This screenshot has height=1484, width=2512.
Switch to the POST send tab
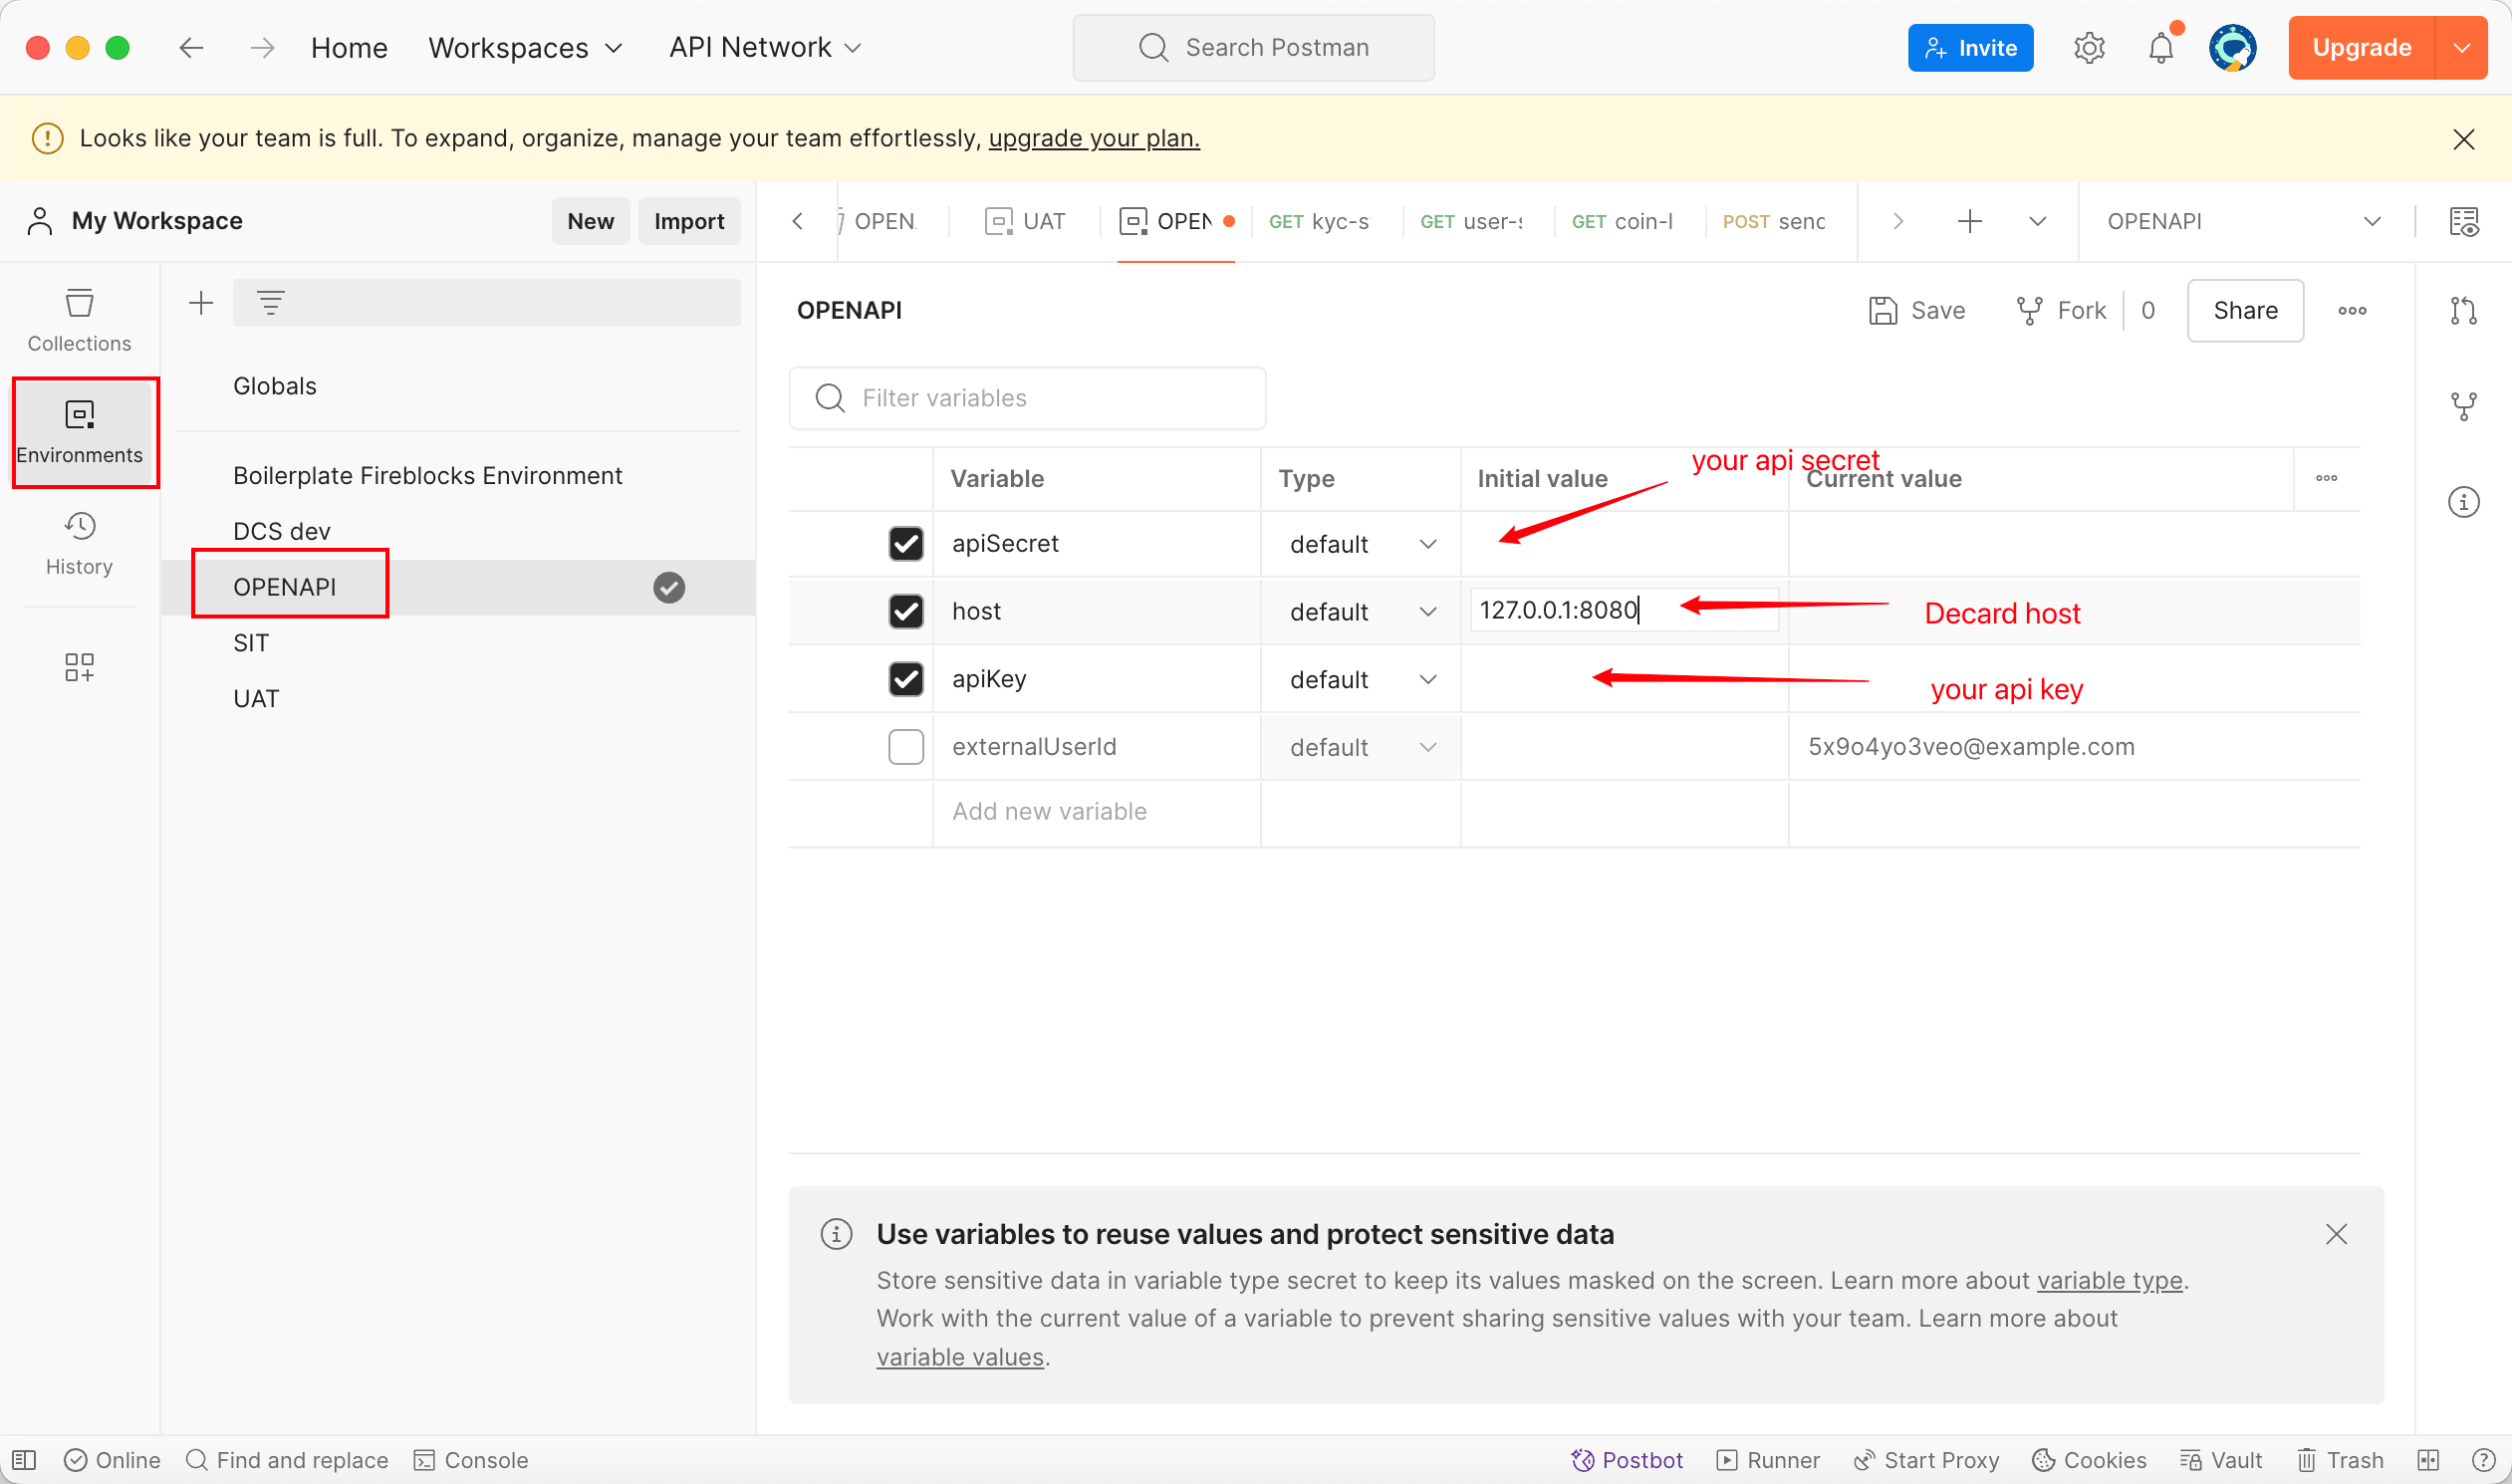(1773, 221)
